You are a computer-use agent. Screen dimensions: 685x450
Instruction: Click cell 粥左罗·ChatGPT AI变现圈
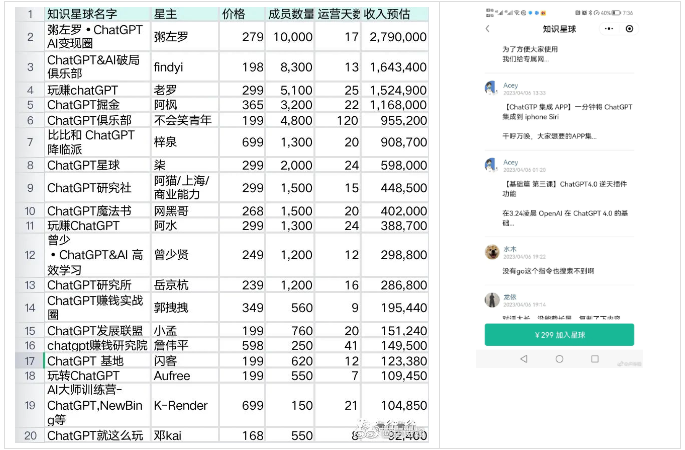tap(98, 36)
